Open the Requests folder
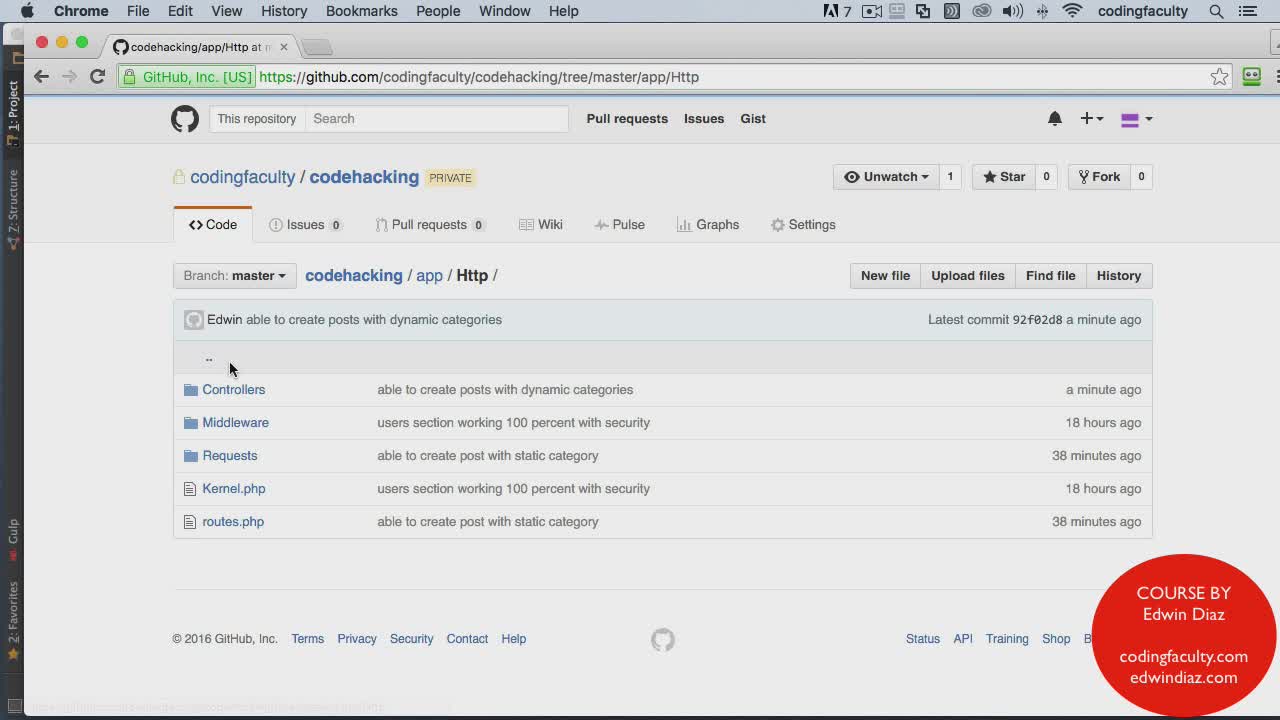Image resolution: width=1280 pixels, height=720 pixels. point(230,456)
